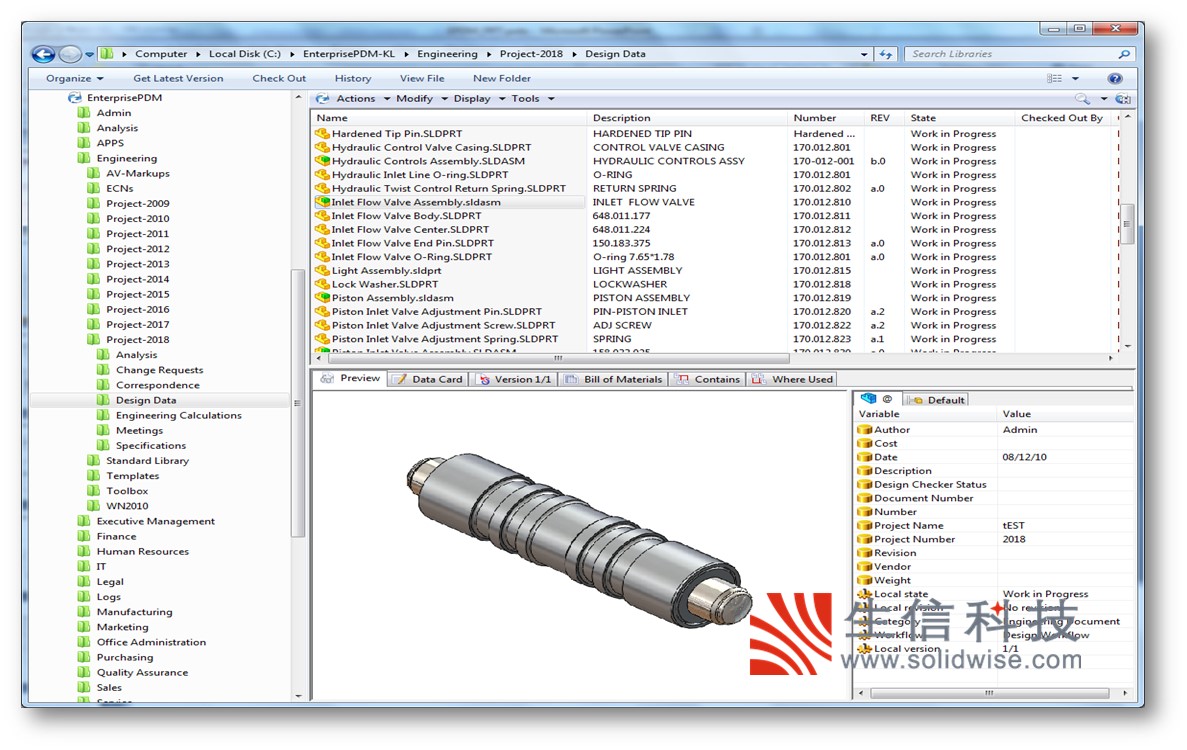Switch to the Preview tab
The image size is (1187, 750).
coord(350,378)
